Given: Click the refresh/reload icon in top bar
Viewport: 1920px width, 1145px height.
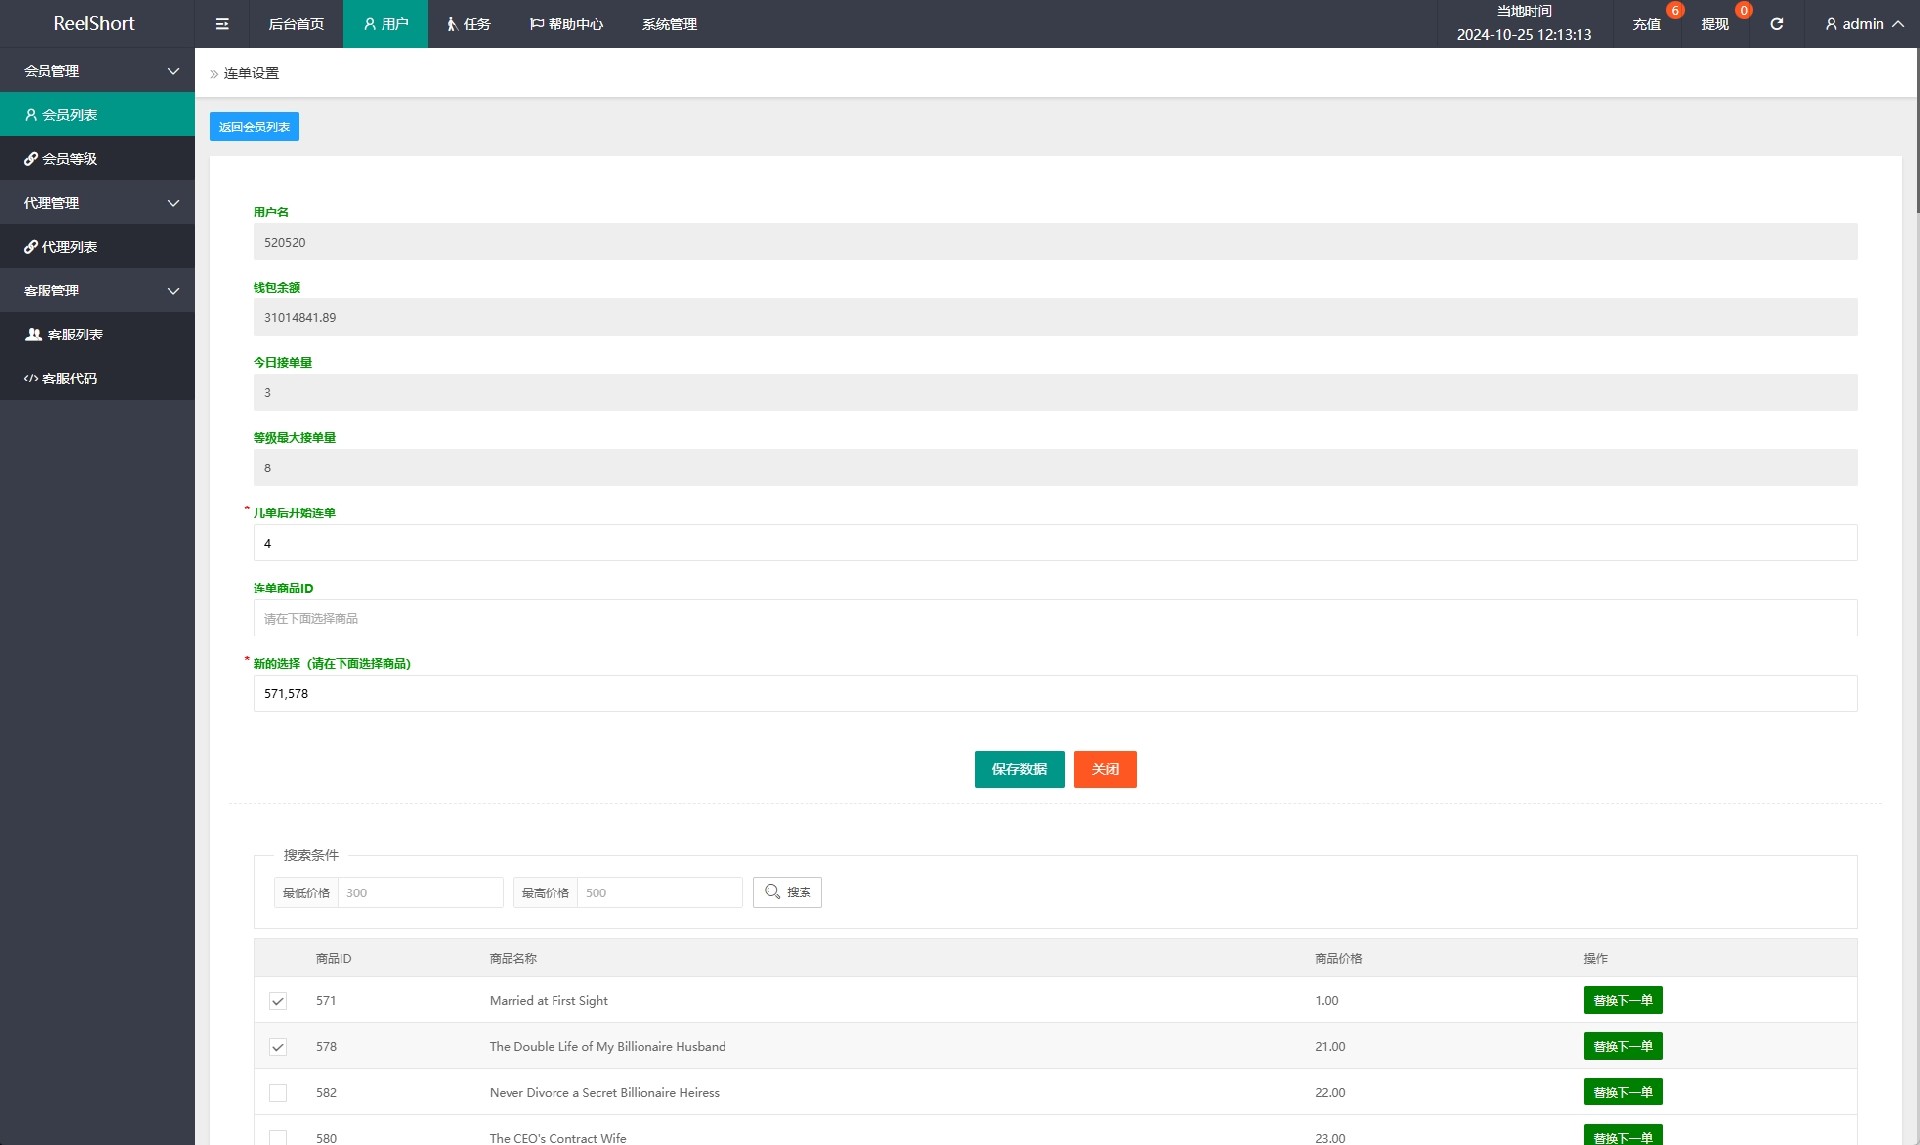Looking at the screenshot, I should (1776, 23).
